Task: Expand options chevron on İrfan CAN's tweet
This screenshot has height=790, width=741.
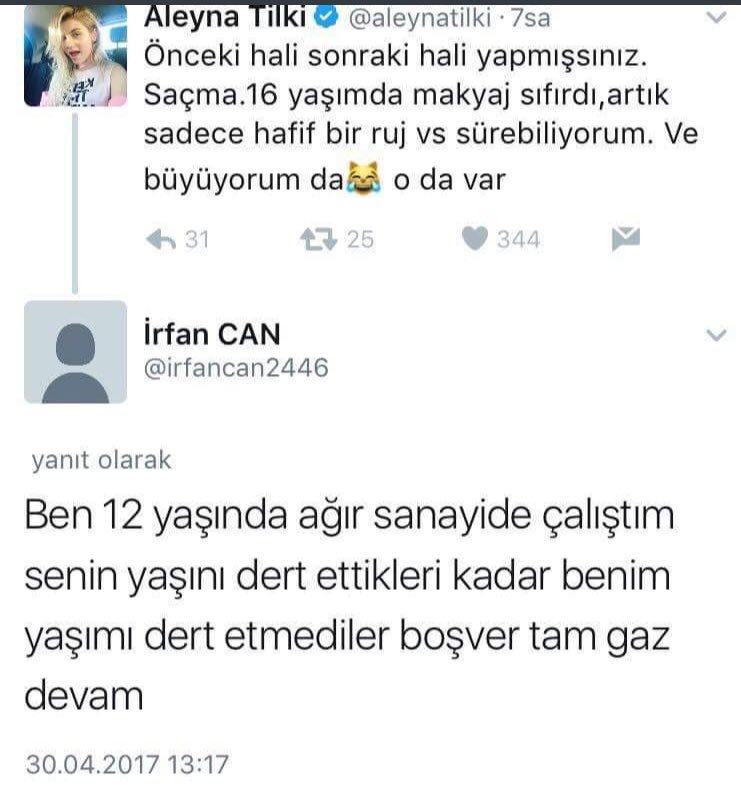Action: (x=716, y=335)
